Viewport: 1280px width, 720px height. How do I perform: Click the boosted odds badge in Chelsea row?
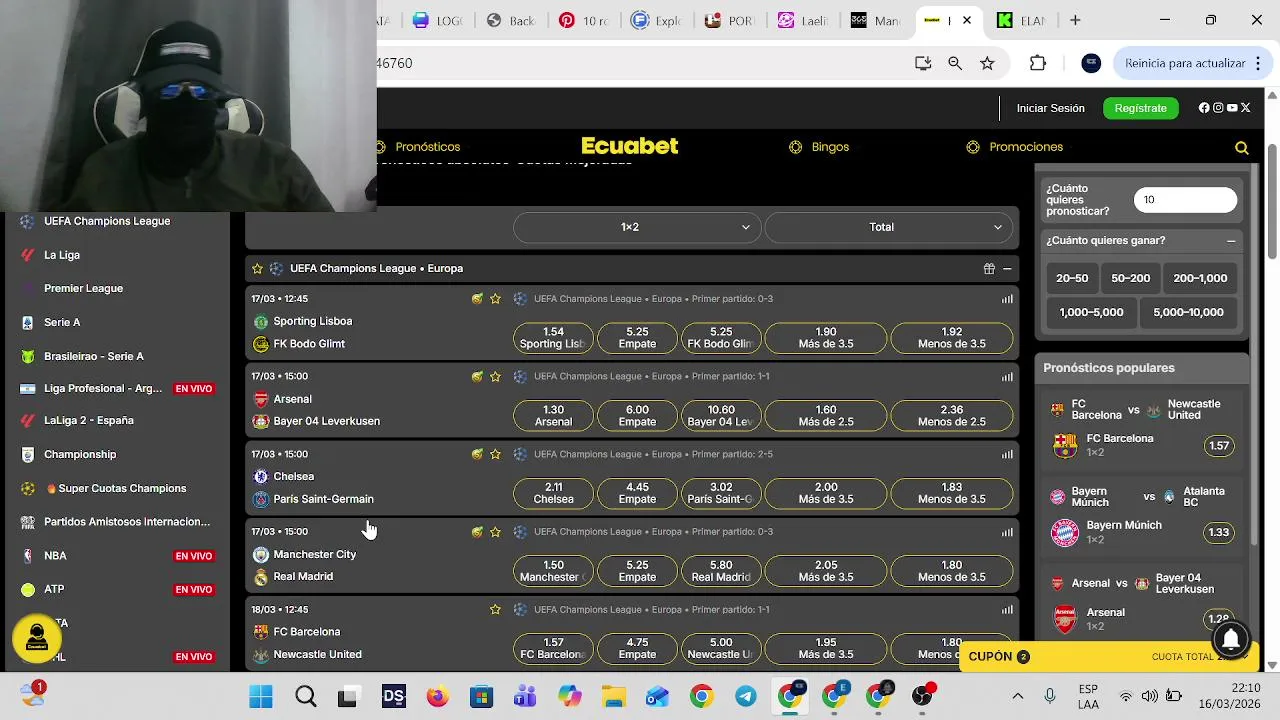[x=477, y=454]
